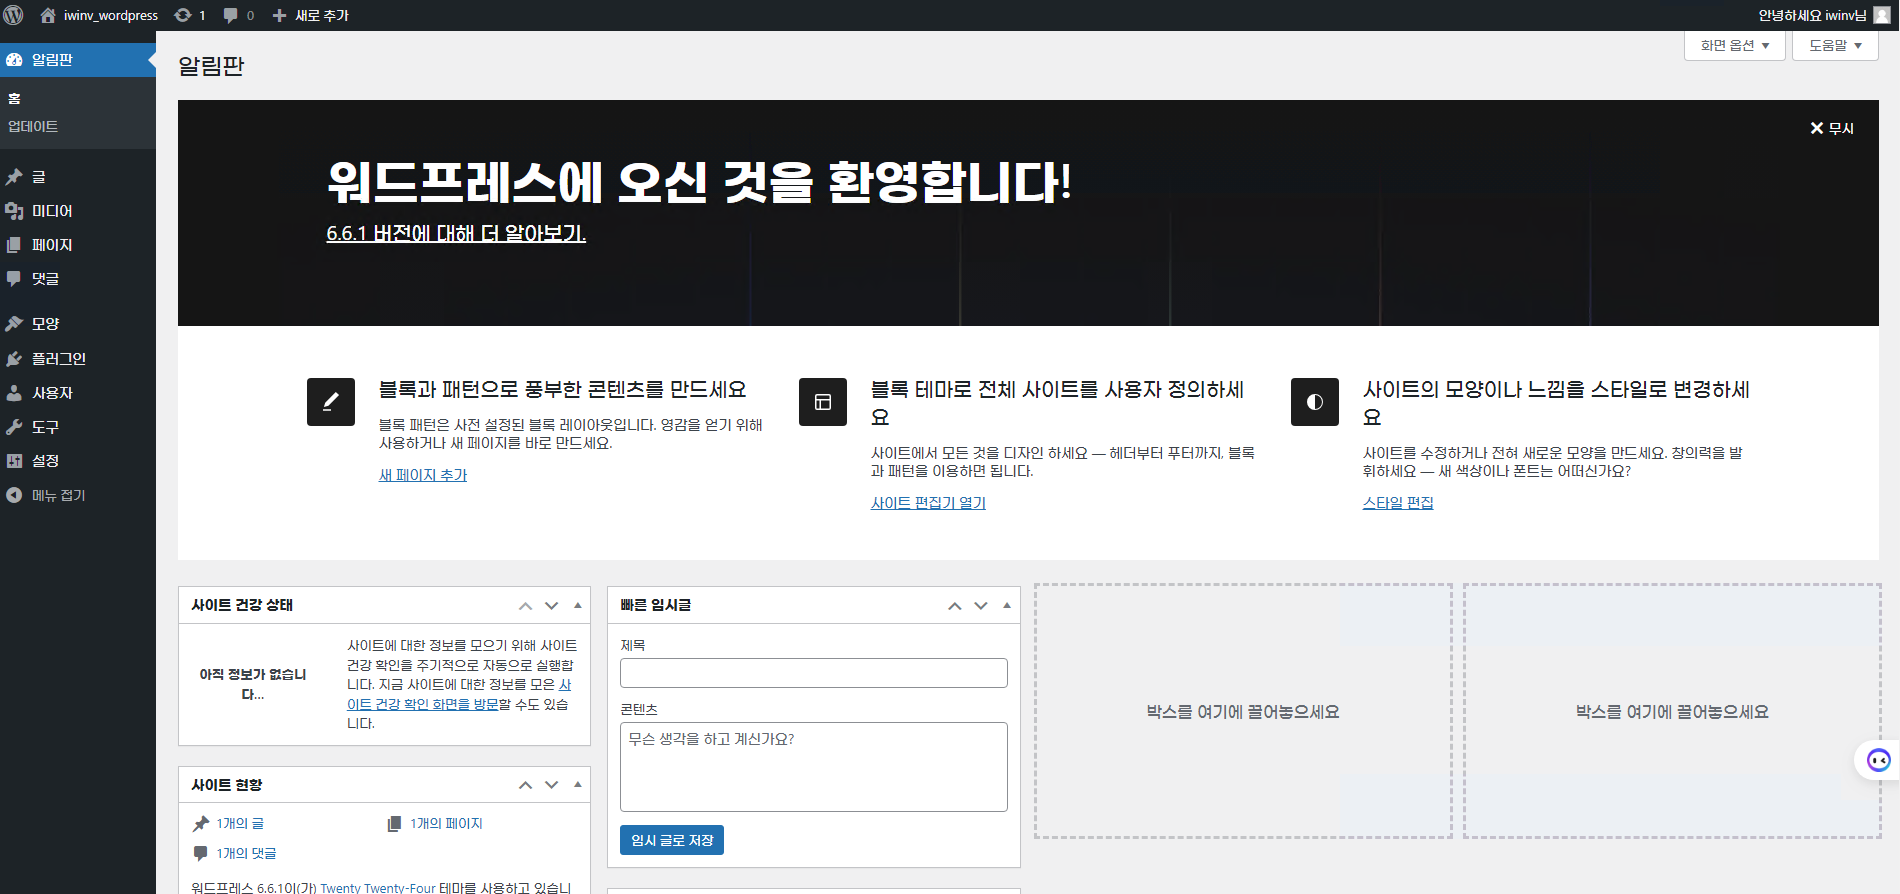Toggle 사이트 현황 panel collapse
The width and height of the screenshot is (1900, 894).
pos(578,785)
